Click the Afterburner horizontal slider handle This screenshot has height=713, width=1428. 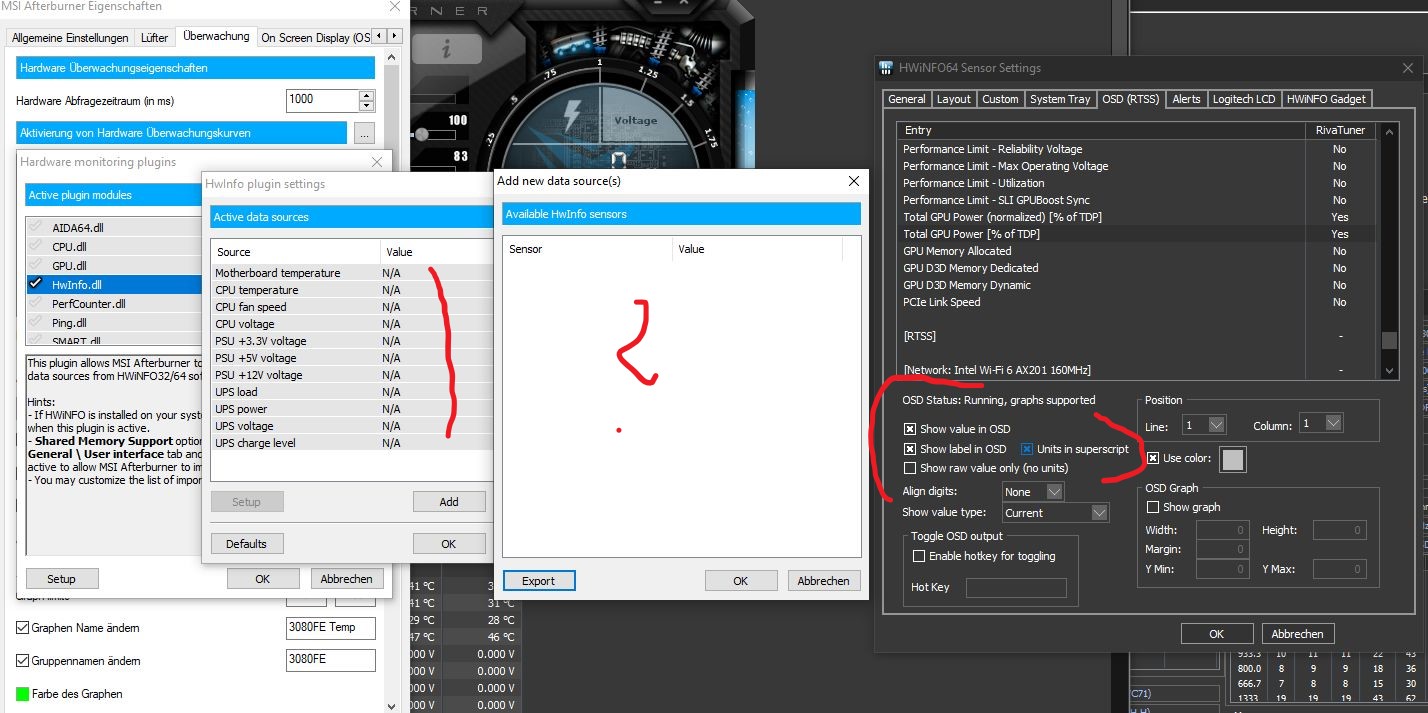[x=422, y=135]
